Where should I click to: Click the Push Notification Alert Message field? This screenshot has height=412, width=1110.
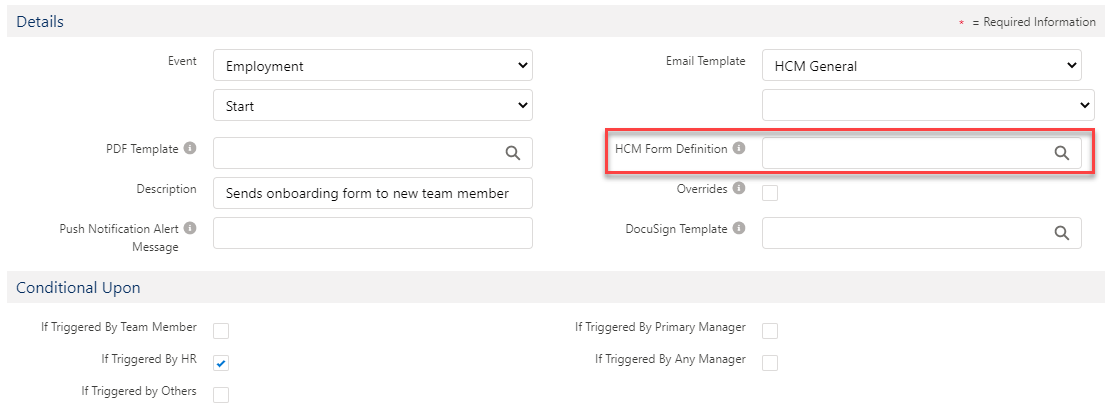pos(372,233)
